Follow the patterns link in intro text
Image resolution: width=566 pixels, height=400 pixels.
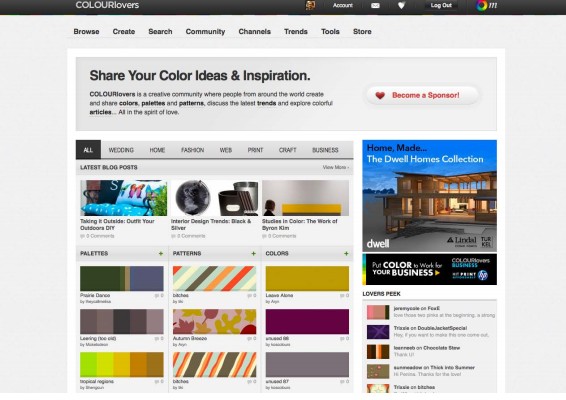pos(191,103)
